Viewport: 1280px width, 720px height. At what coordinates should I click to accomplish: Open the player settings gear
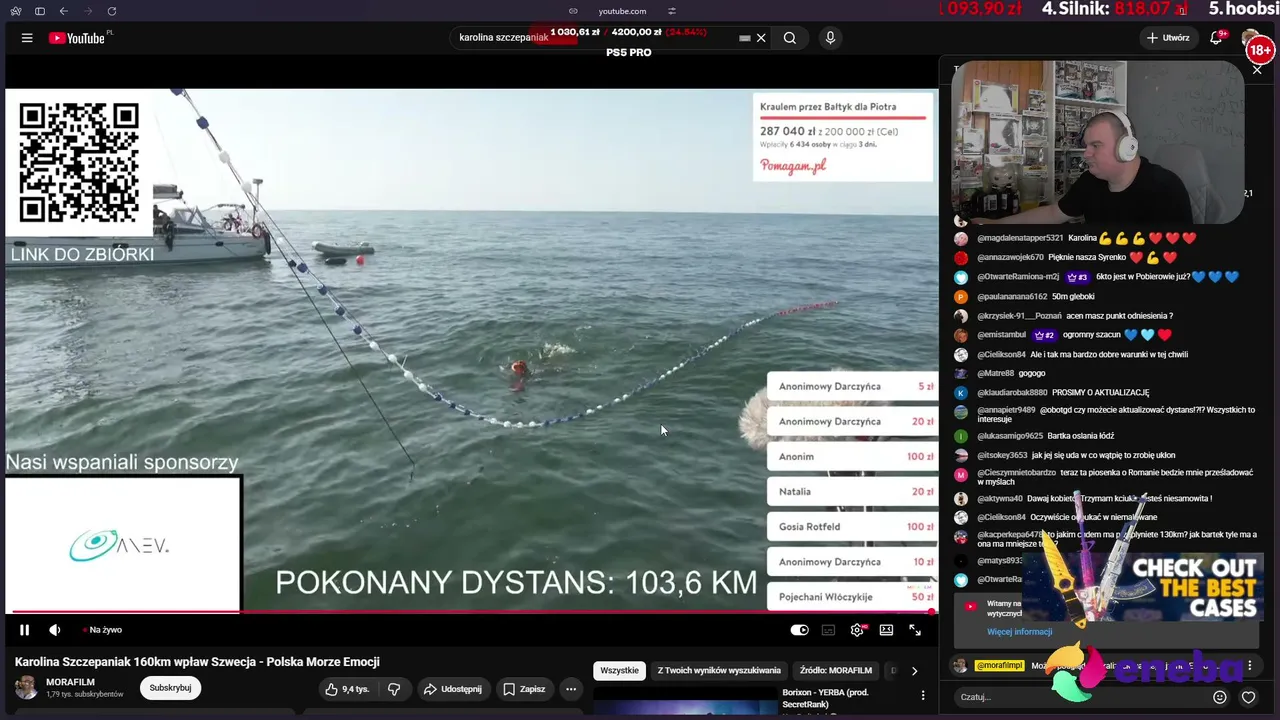click(x=857, y=630)
